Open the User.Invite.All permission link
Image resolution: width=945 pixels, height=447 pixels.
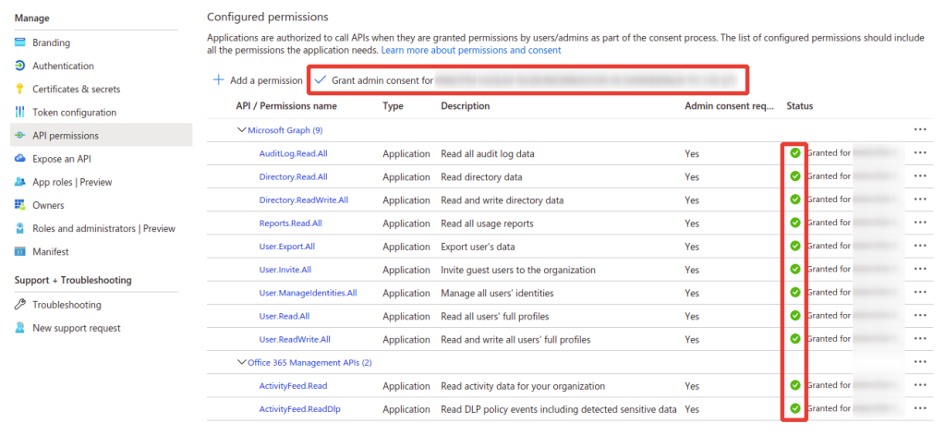286,270
